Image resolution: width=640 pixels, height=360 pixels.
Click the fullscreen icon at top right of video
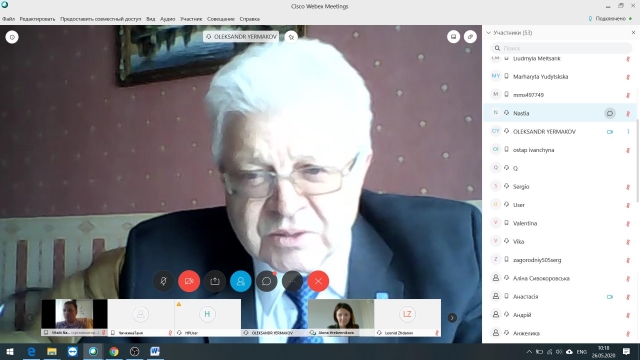click(470, 37)
